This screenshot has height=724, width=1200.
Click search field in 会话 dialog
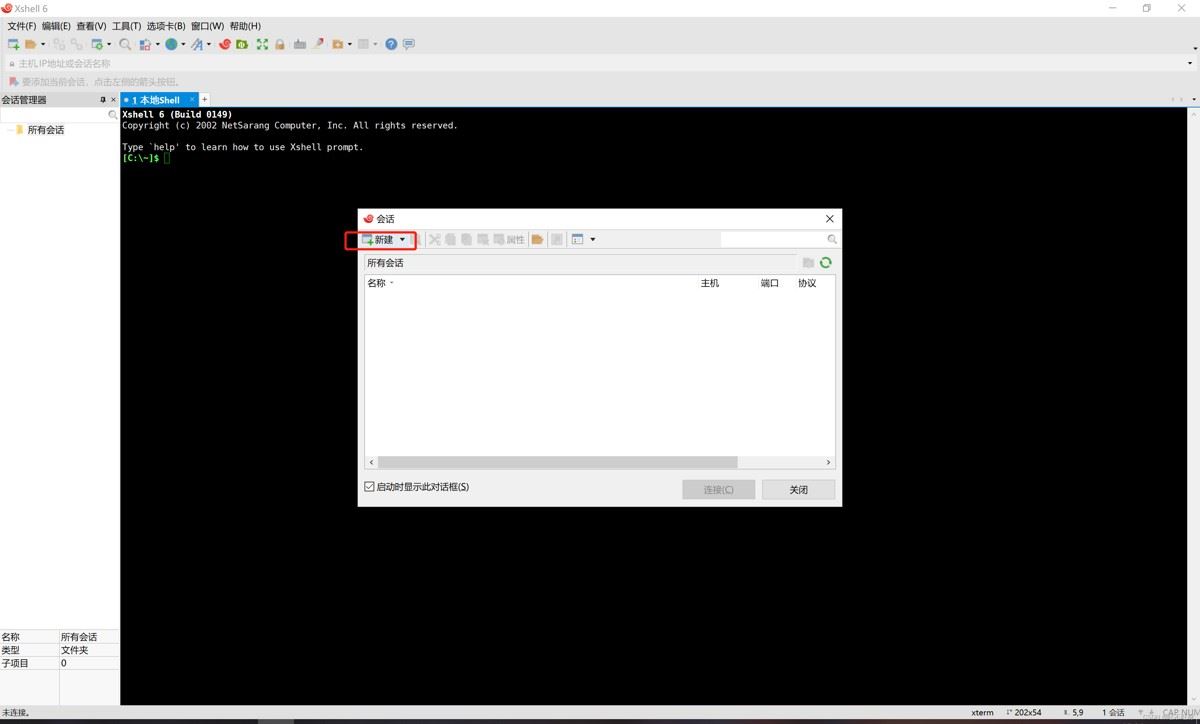tap(774, 240)
